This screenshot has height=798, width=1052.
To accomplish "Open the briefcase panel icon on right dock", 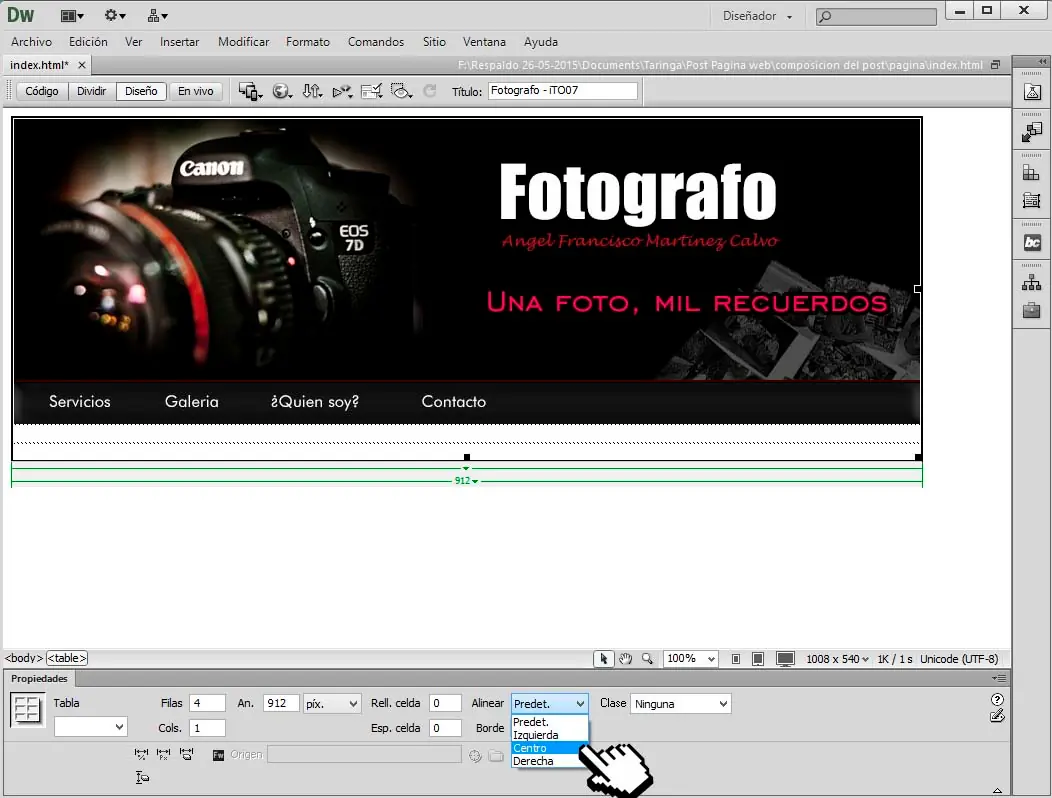I will pos(1031,310).
